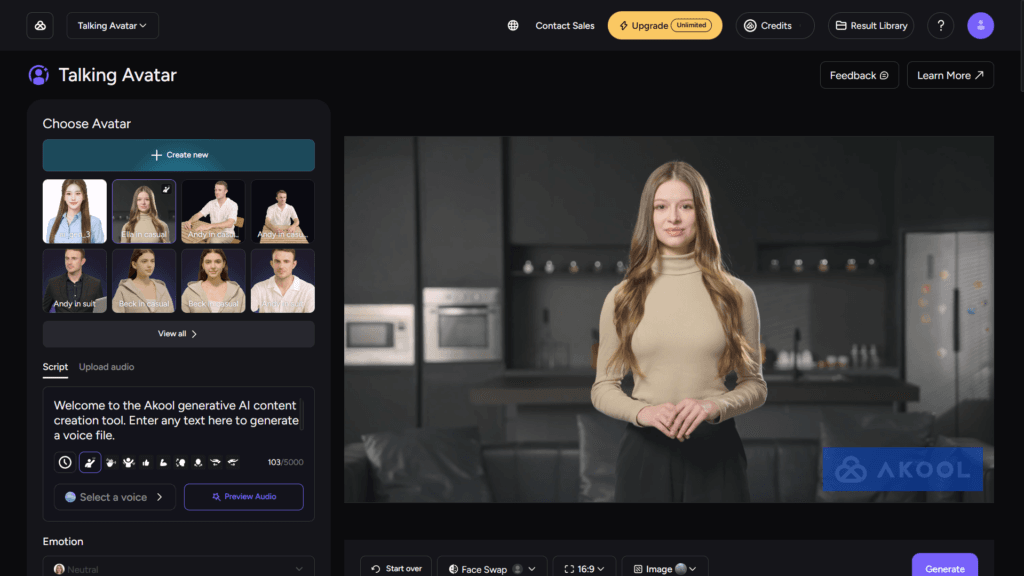Open the language globe icon
Screen dimensions: 1024x576
click(x=513, y=26)
